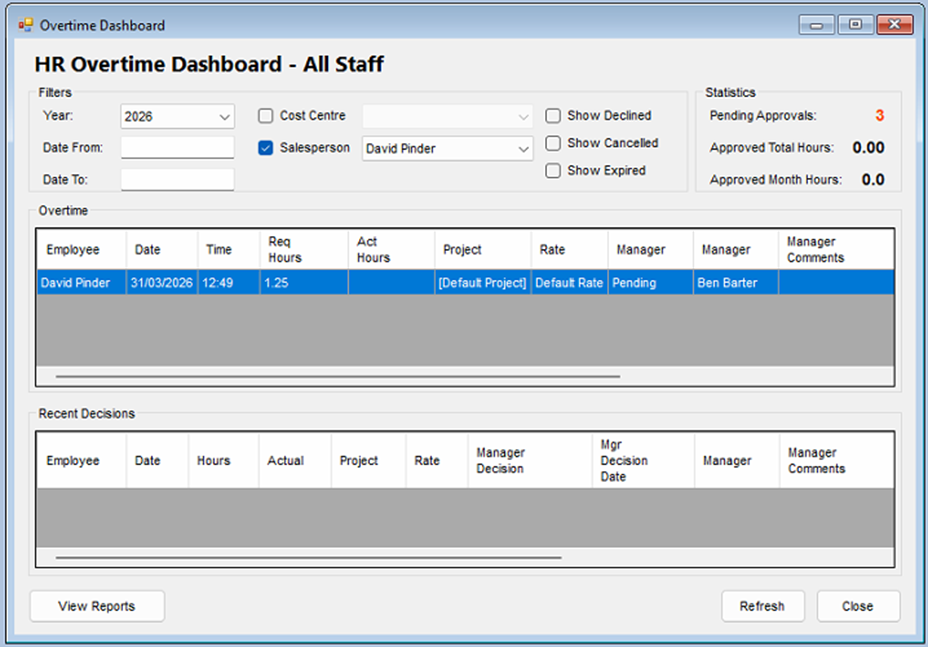Click the Pending status cell
This screenshot has width=928, height=647.
[650, 282]
